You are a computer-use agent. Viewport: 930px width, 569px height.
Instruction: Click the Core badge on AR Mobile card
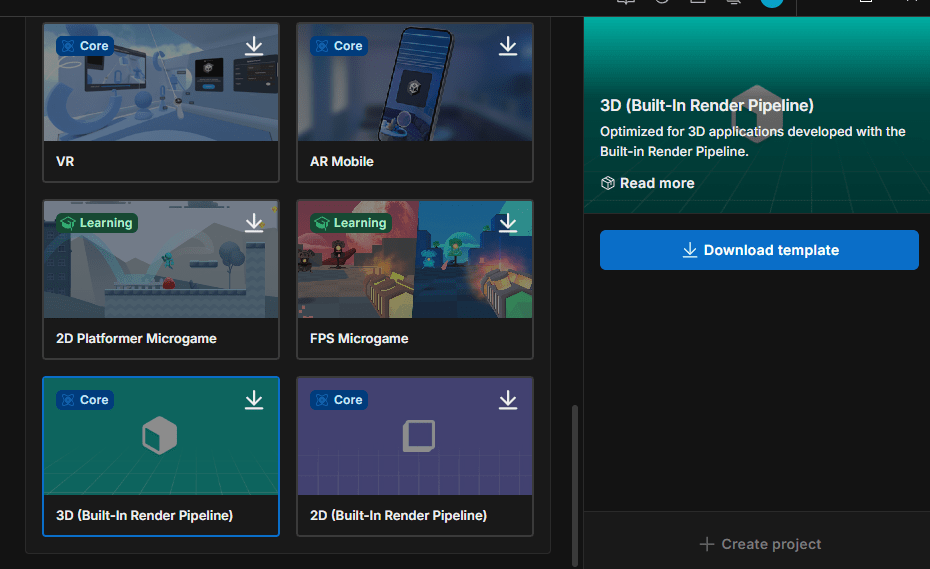338,46
